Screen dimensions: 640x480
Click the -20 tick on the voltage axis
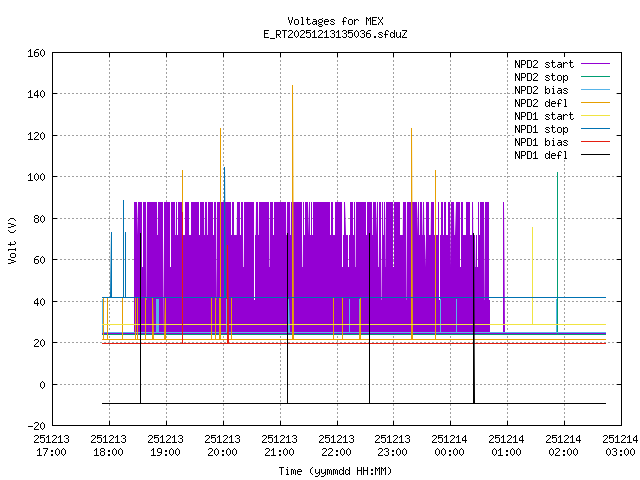(34, 426)
